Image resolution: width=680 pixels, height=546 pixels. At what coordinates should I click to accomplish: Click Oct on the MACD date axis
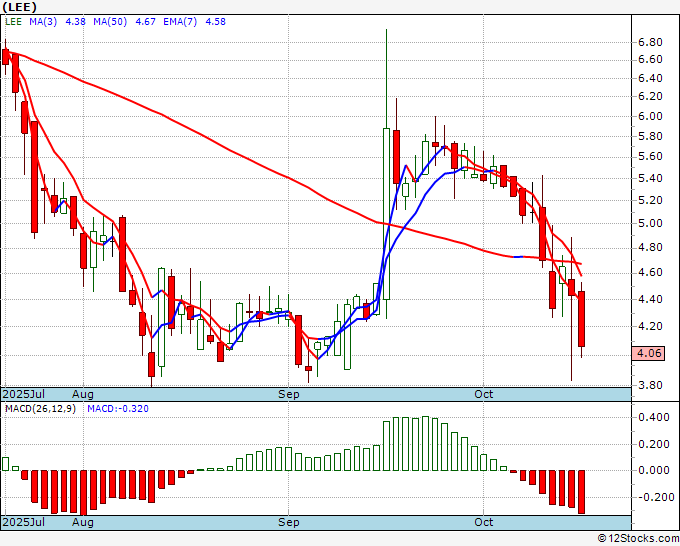[484, 522]
